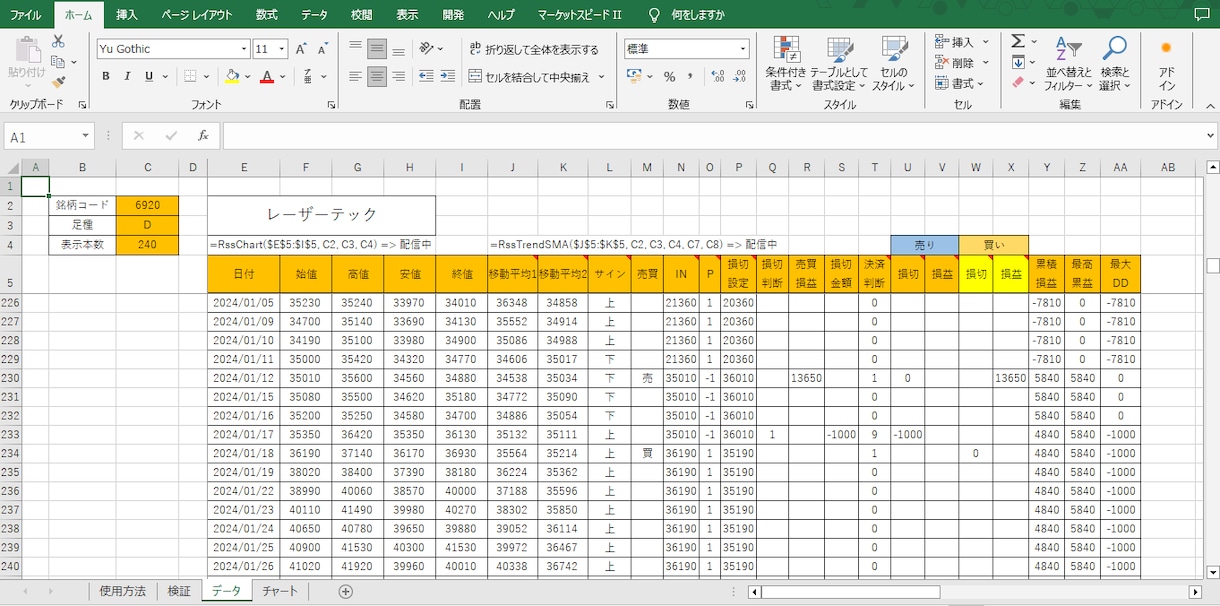Screen dimensions: 1220x606
Task: Click the decrease indent icon
Action: 427,76
